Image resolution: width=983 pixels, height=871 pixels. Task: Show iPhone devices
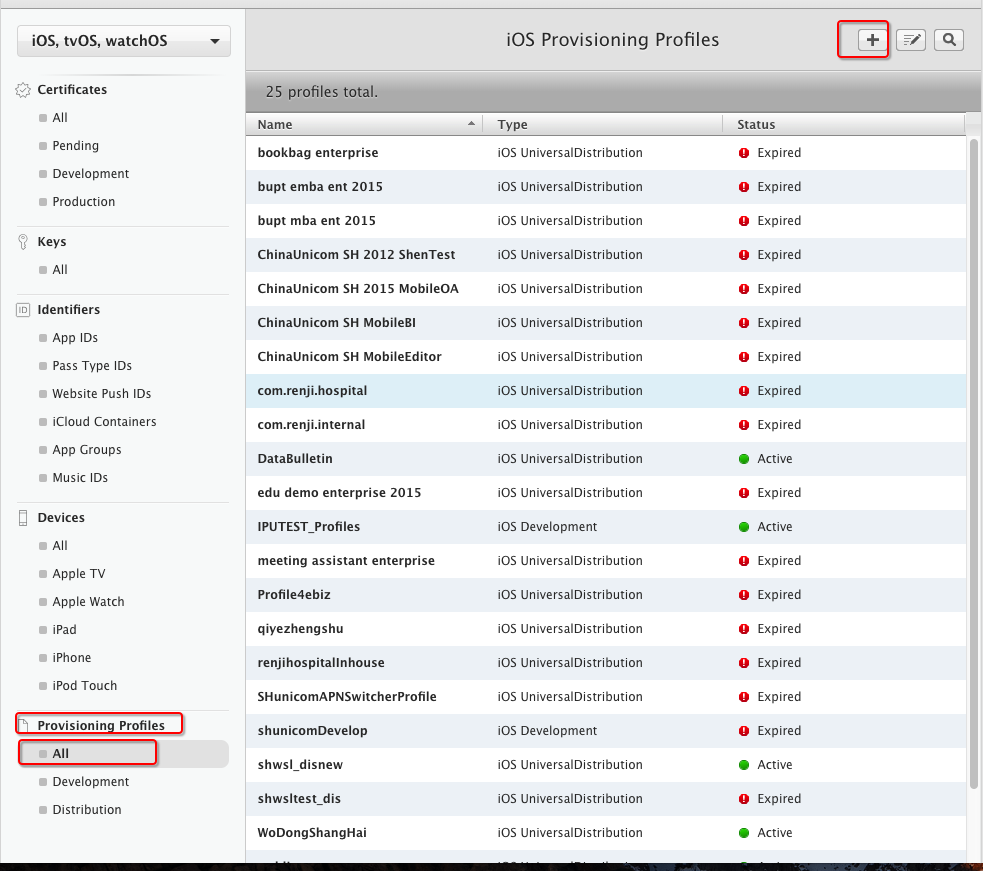pos(71,658)
